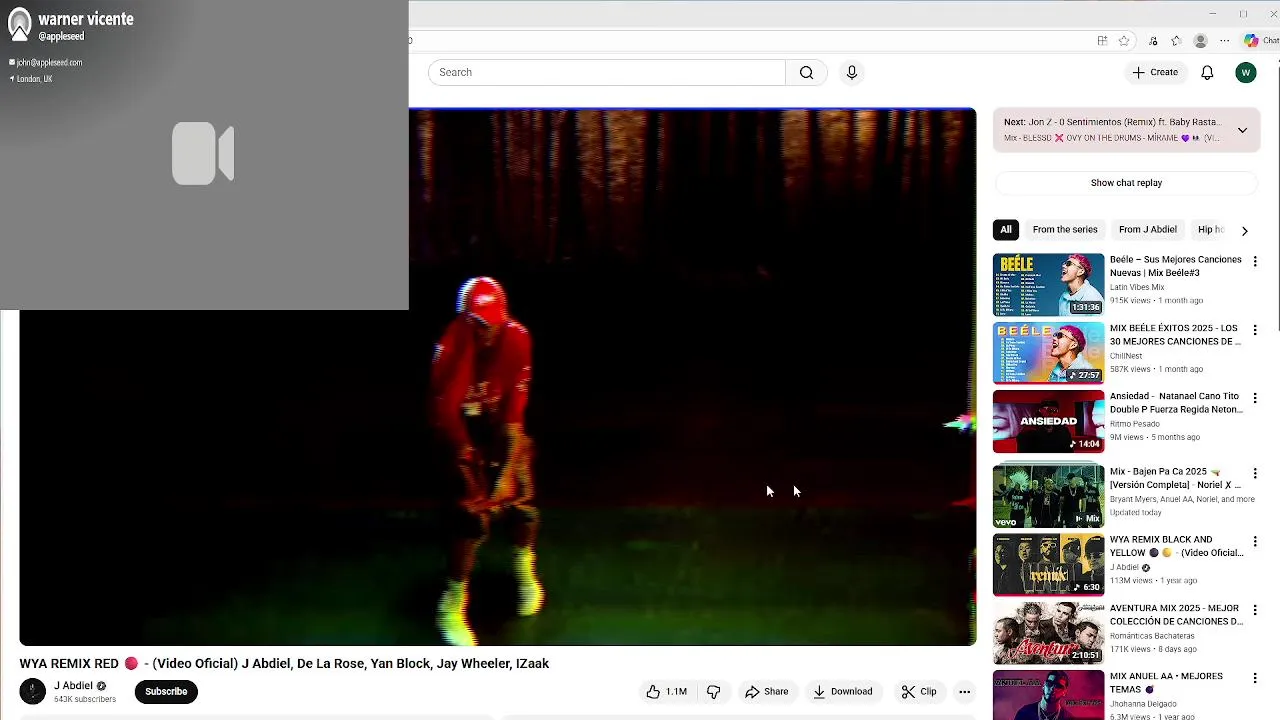This screenshot has height=720, width=1280.
Task: Open J Abdiel channel avatar
Action: [x=32, y=691]
